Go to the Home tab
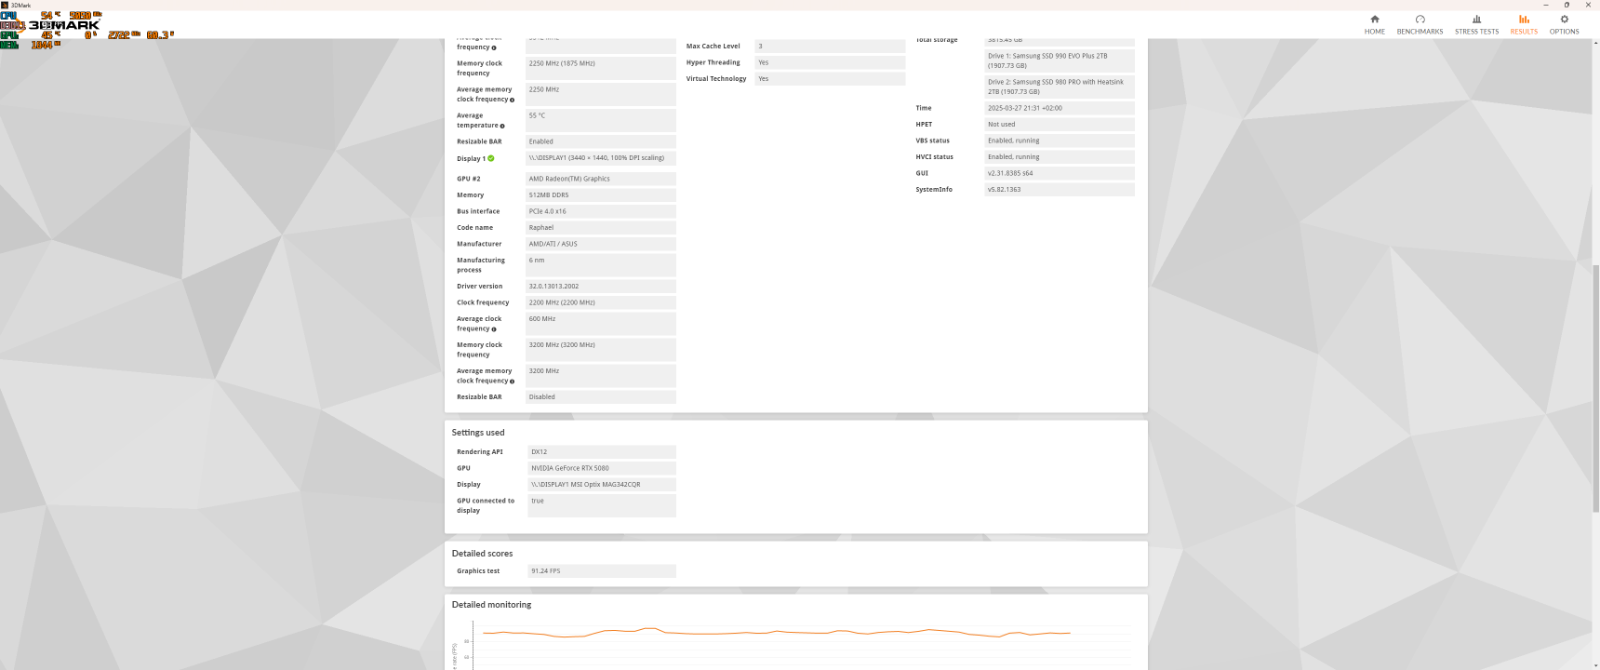 (1375, 24)
